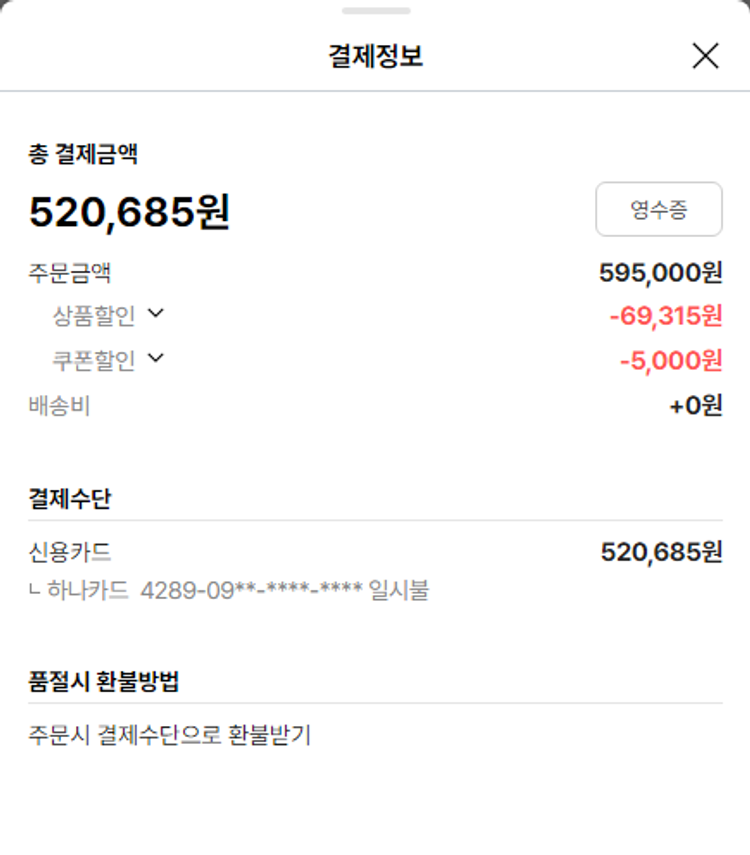Image resolution: width=750 pixels, height=855 pixels.
Task: Click the 주문시 결제수단으로 환불받기 text
Action: point(170,735)
